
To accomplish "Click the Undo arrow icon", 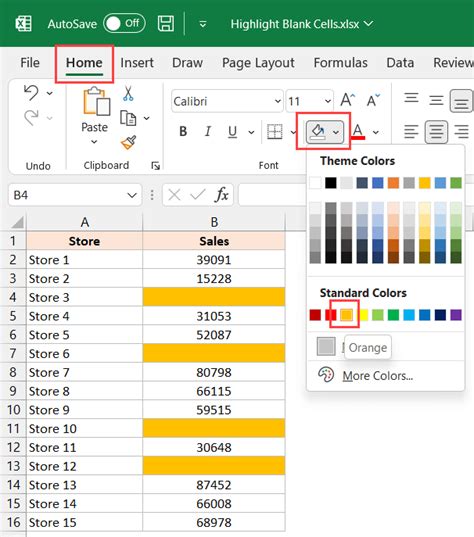I will pos(31,92).
